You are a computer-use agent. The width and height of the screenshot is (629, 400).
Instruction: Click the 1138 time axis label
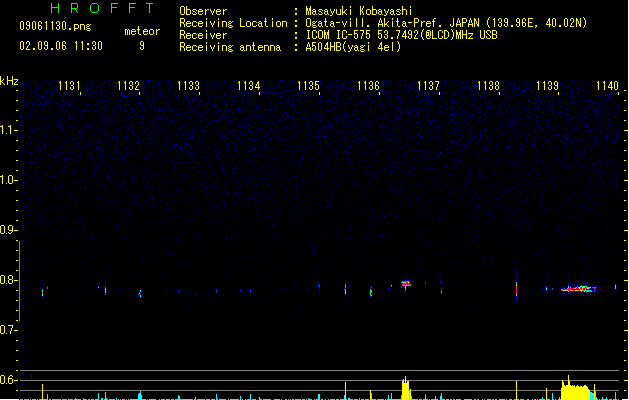click(x=488, y=86)
